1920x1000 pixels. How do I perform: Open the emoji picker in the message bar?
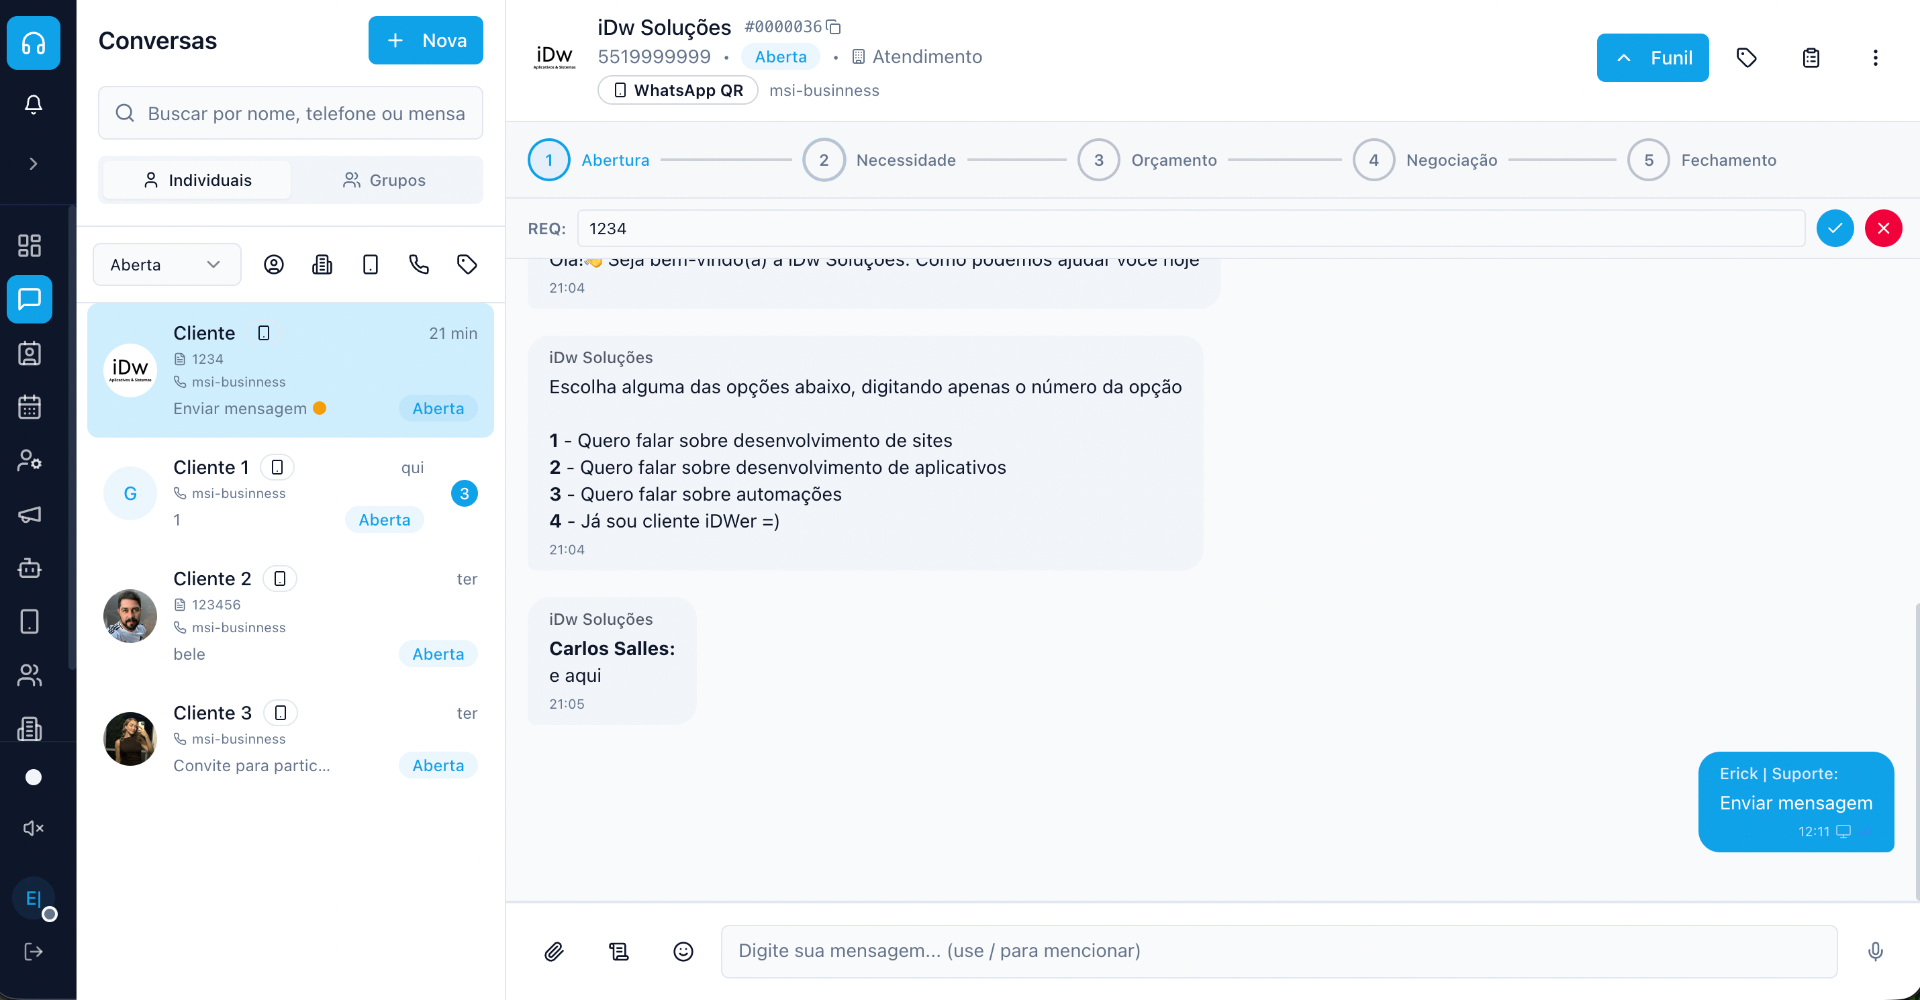click(x=683, y=951)
